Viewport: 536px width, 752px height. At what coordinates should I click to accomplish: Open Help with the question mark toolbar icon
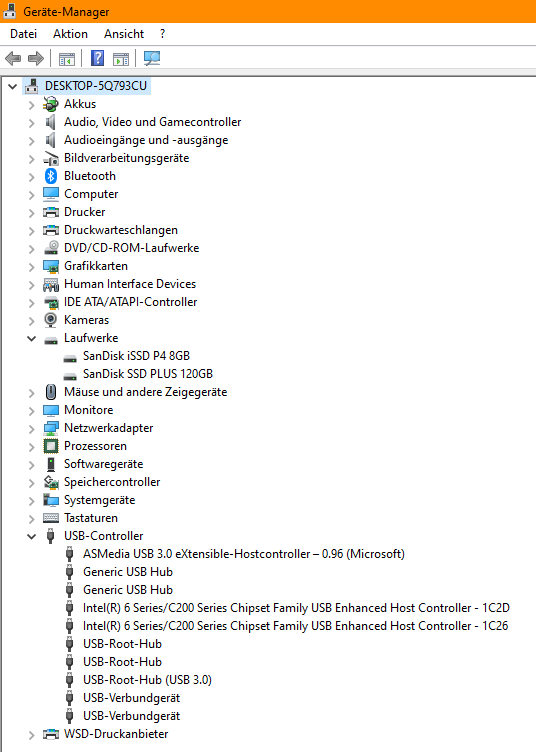point(98,59)
